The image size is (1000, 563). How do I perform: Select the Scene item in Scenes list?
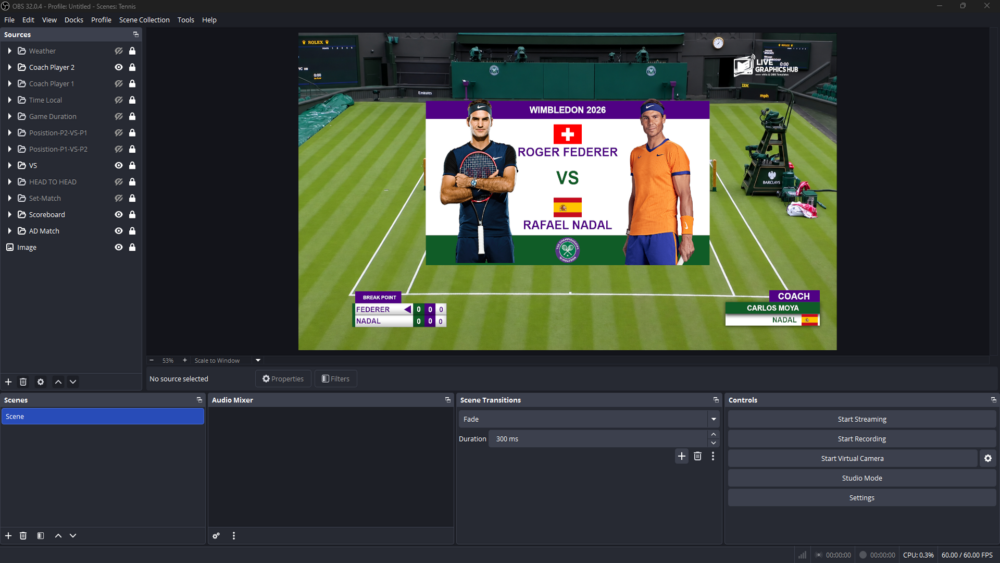pos(103,416)
